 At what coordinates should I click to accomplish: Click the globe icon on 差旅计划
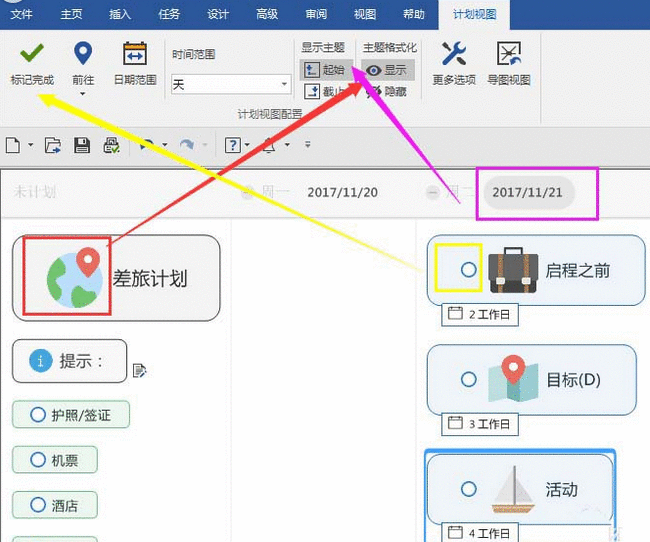74,277
